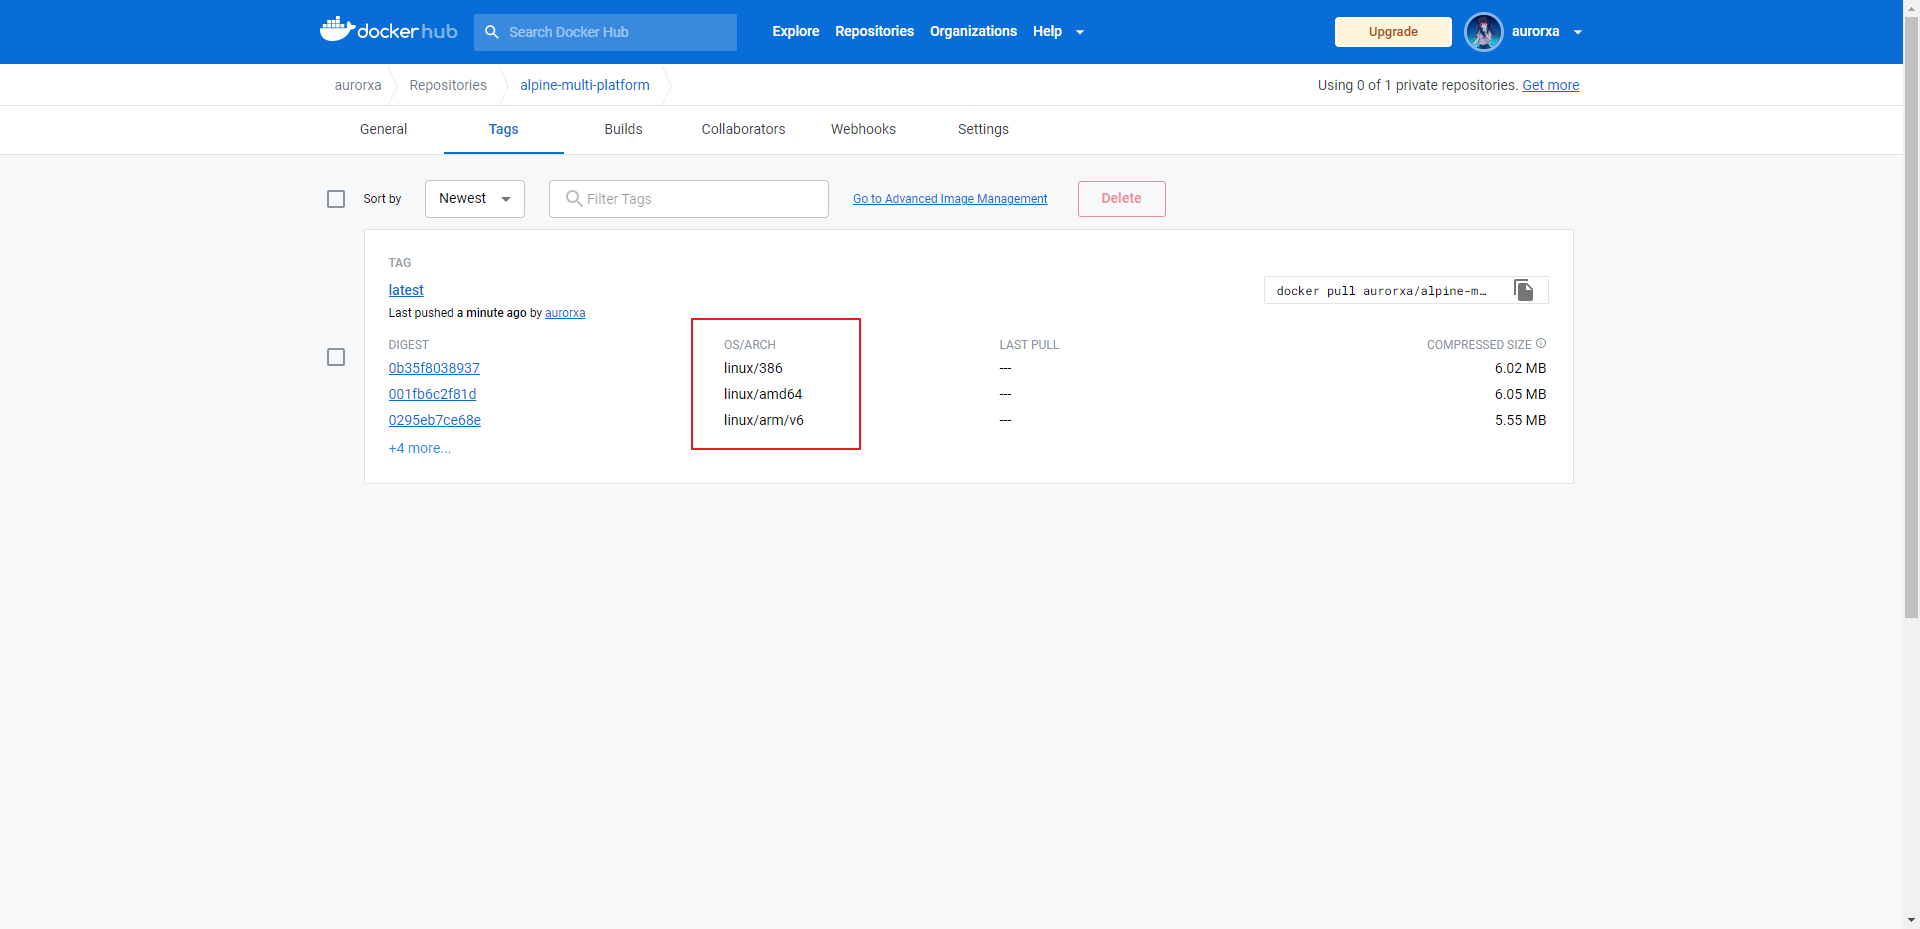Image resolution: width=1920 pixels, height=929 pixels.
Task: Open the Explore menu item
Action: tap(795, 31)
